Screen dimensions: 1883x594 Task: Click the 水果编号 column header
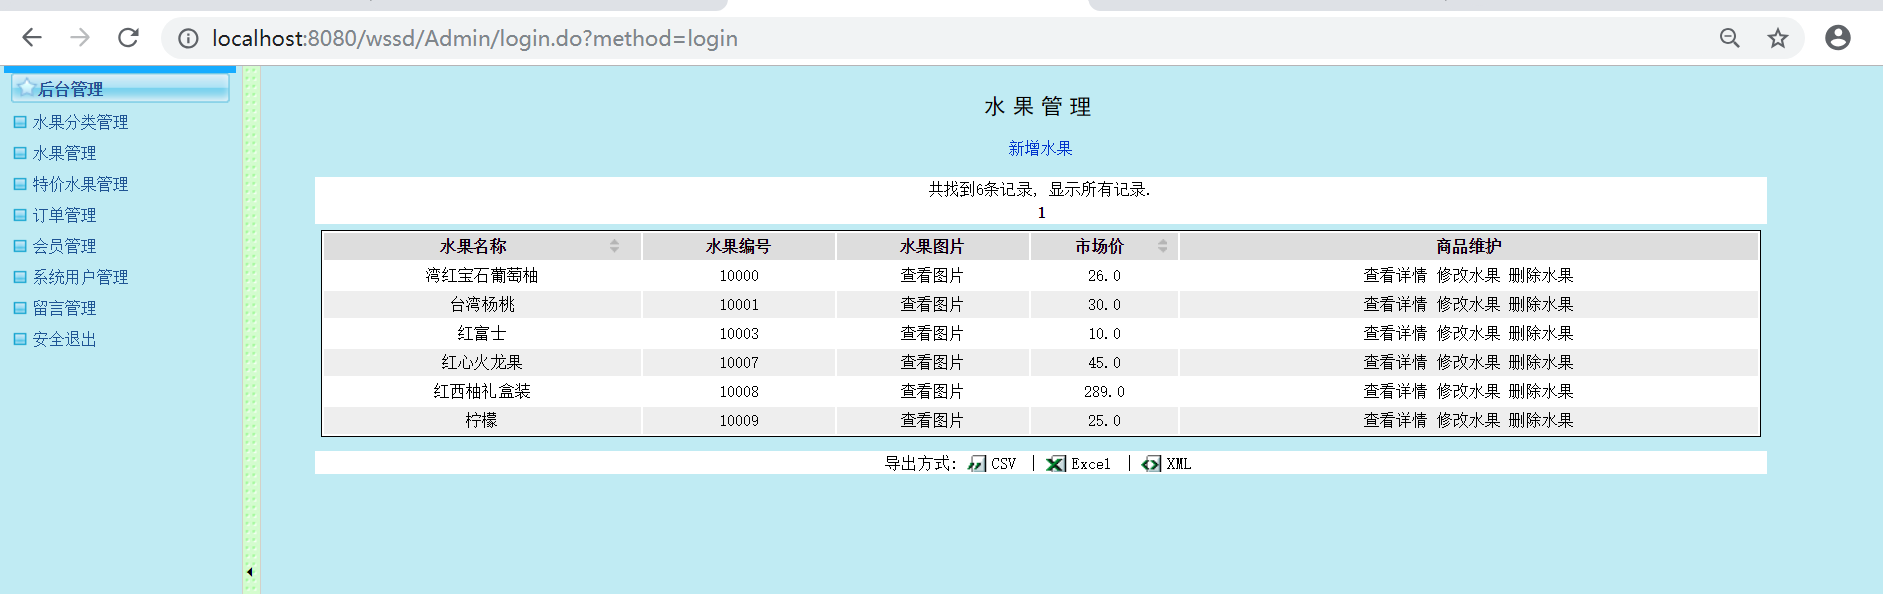click(x=739, y=246)
